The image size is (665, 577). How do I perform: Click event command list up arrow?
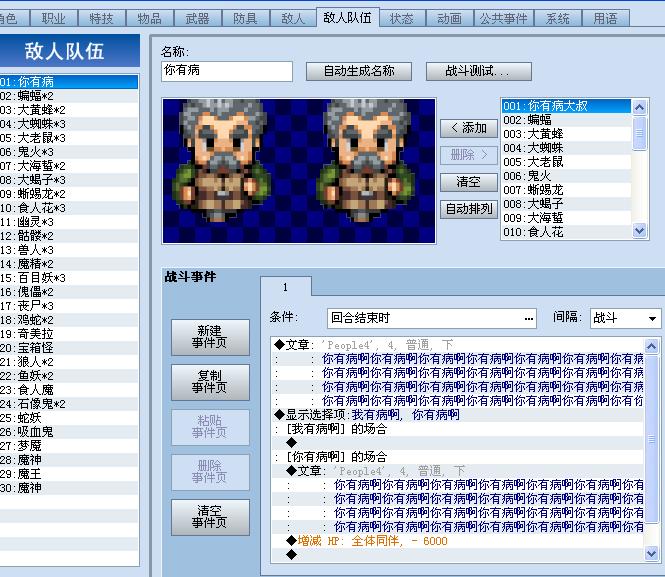(x=651, y=346)
